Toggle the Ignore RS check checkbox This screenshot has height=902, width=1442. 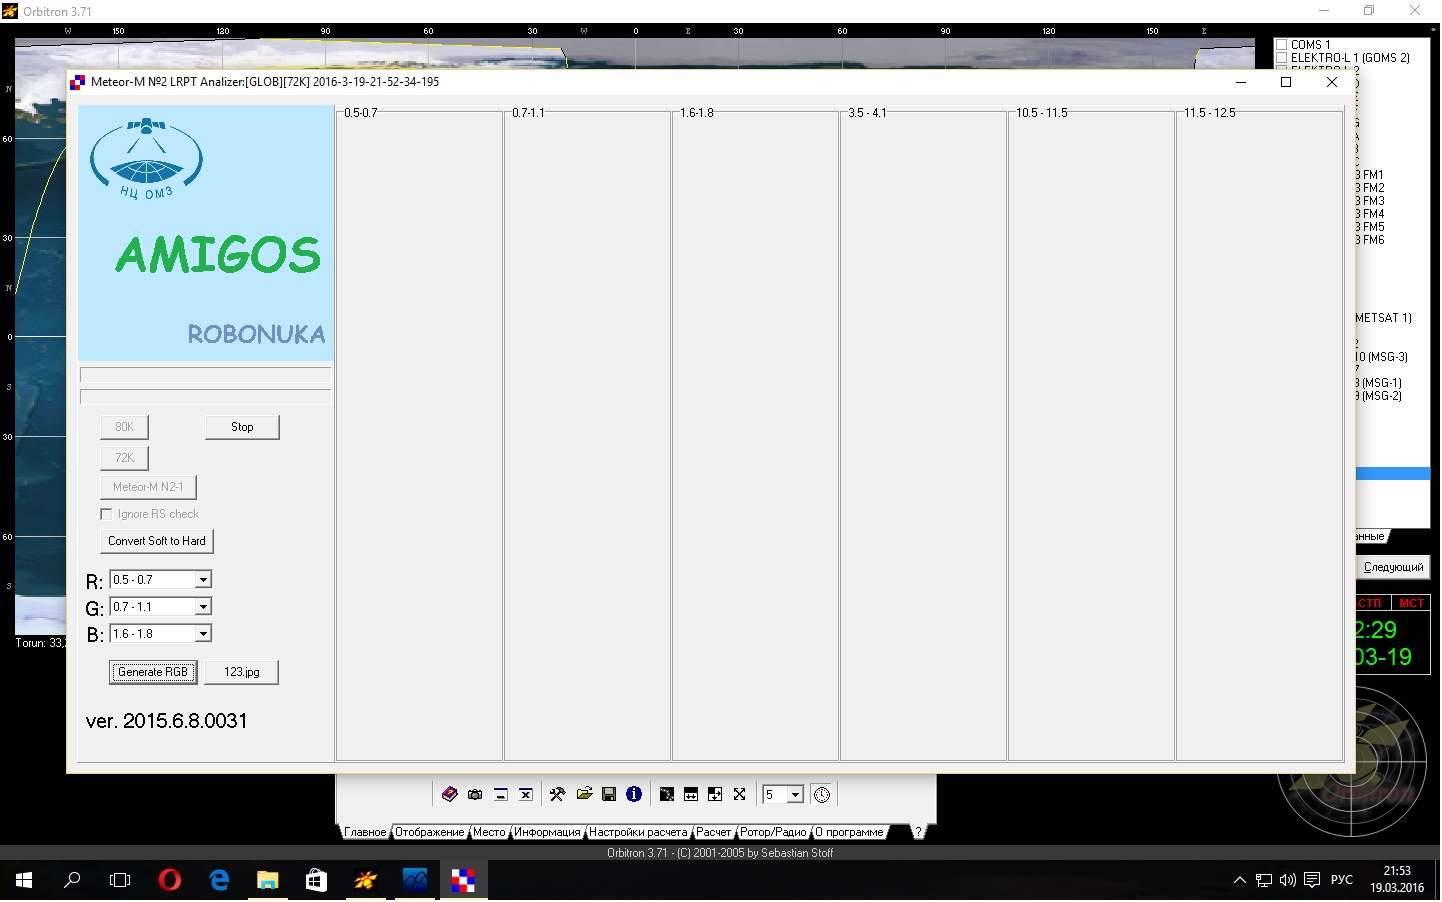coord(106,515)
